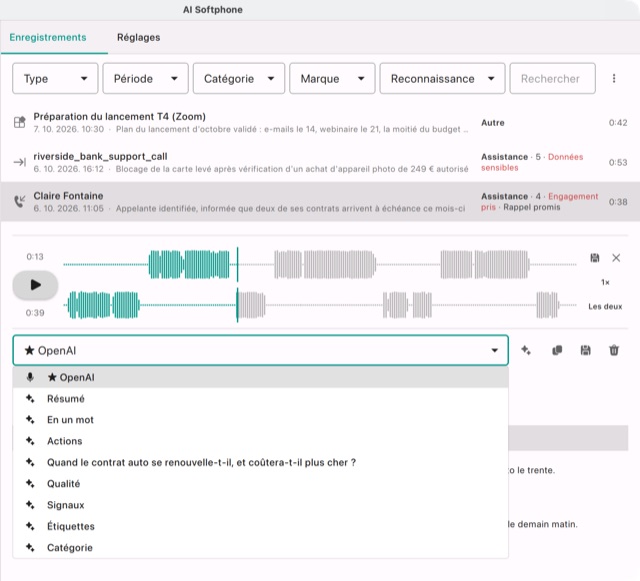Click the sparkle icon beside Qualité
The image size is (640, 581).
tap(30, 483)
